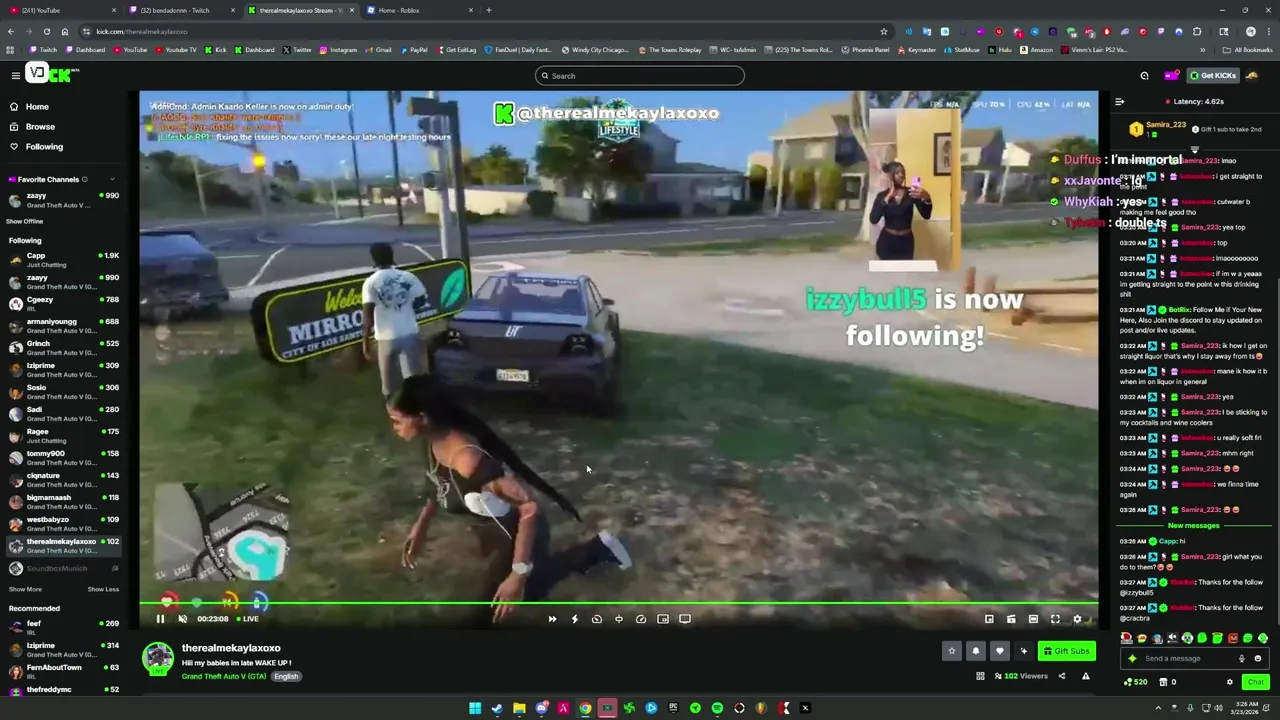This screenshot has width=1280, height=720.
Task: Open the chat shop store icon
Action: (1163, 682)
